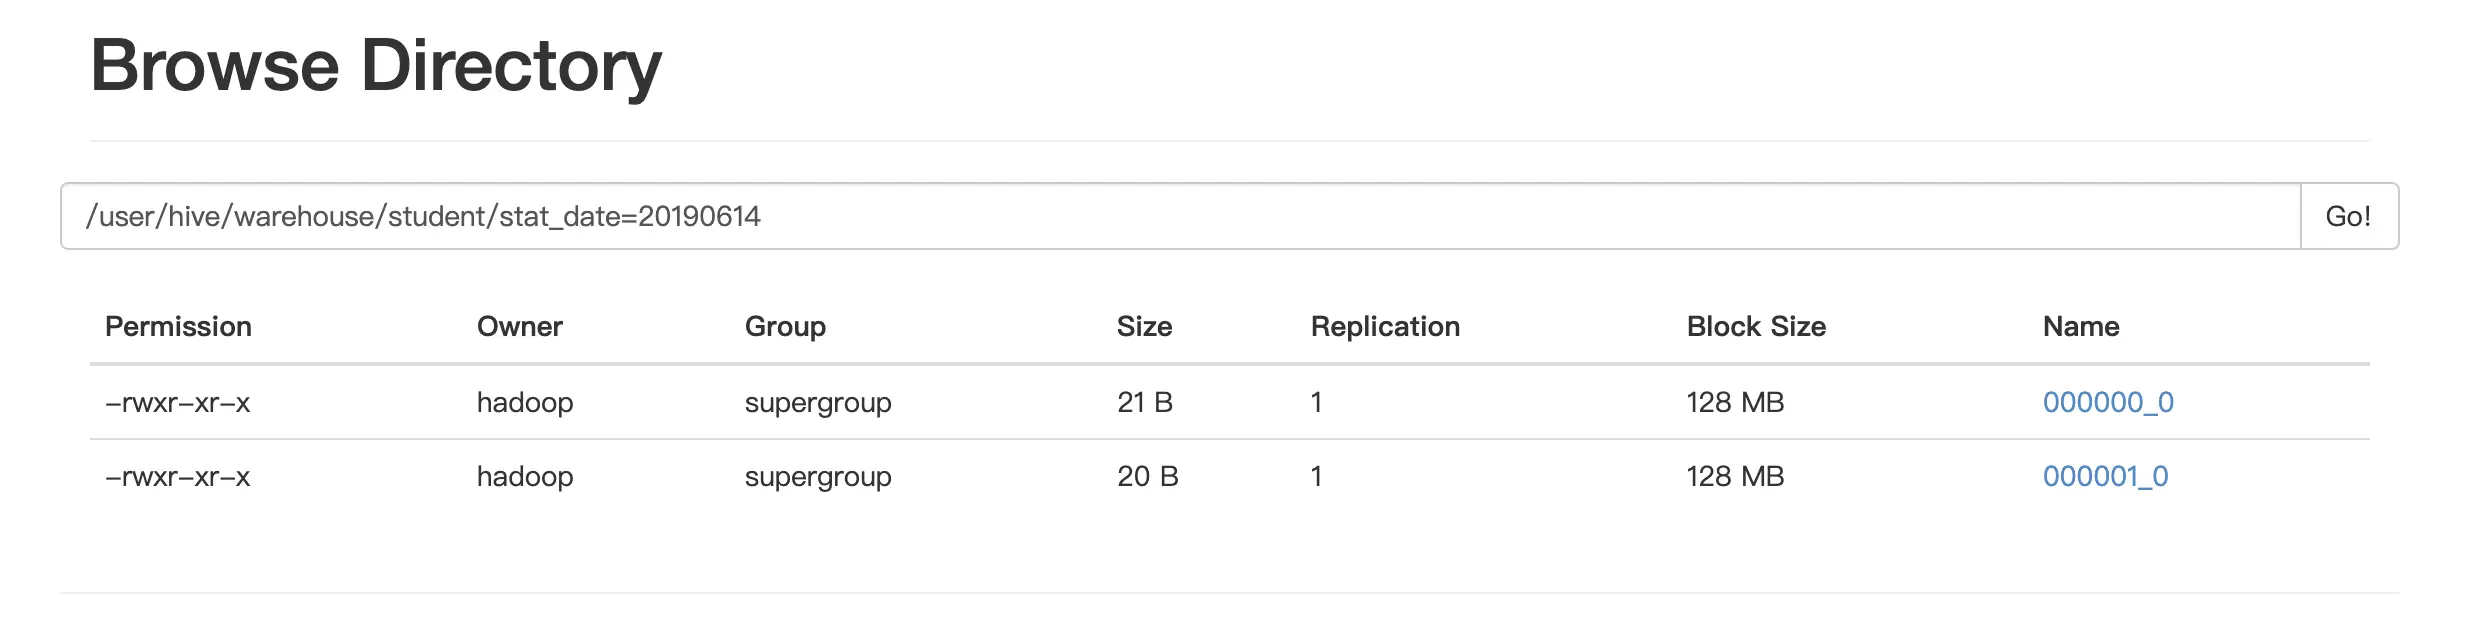Click the Replication column header
Screen dimensions: 2474x632
1384,326
